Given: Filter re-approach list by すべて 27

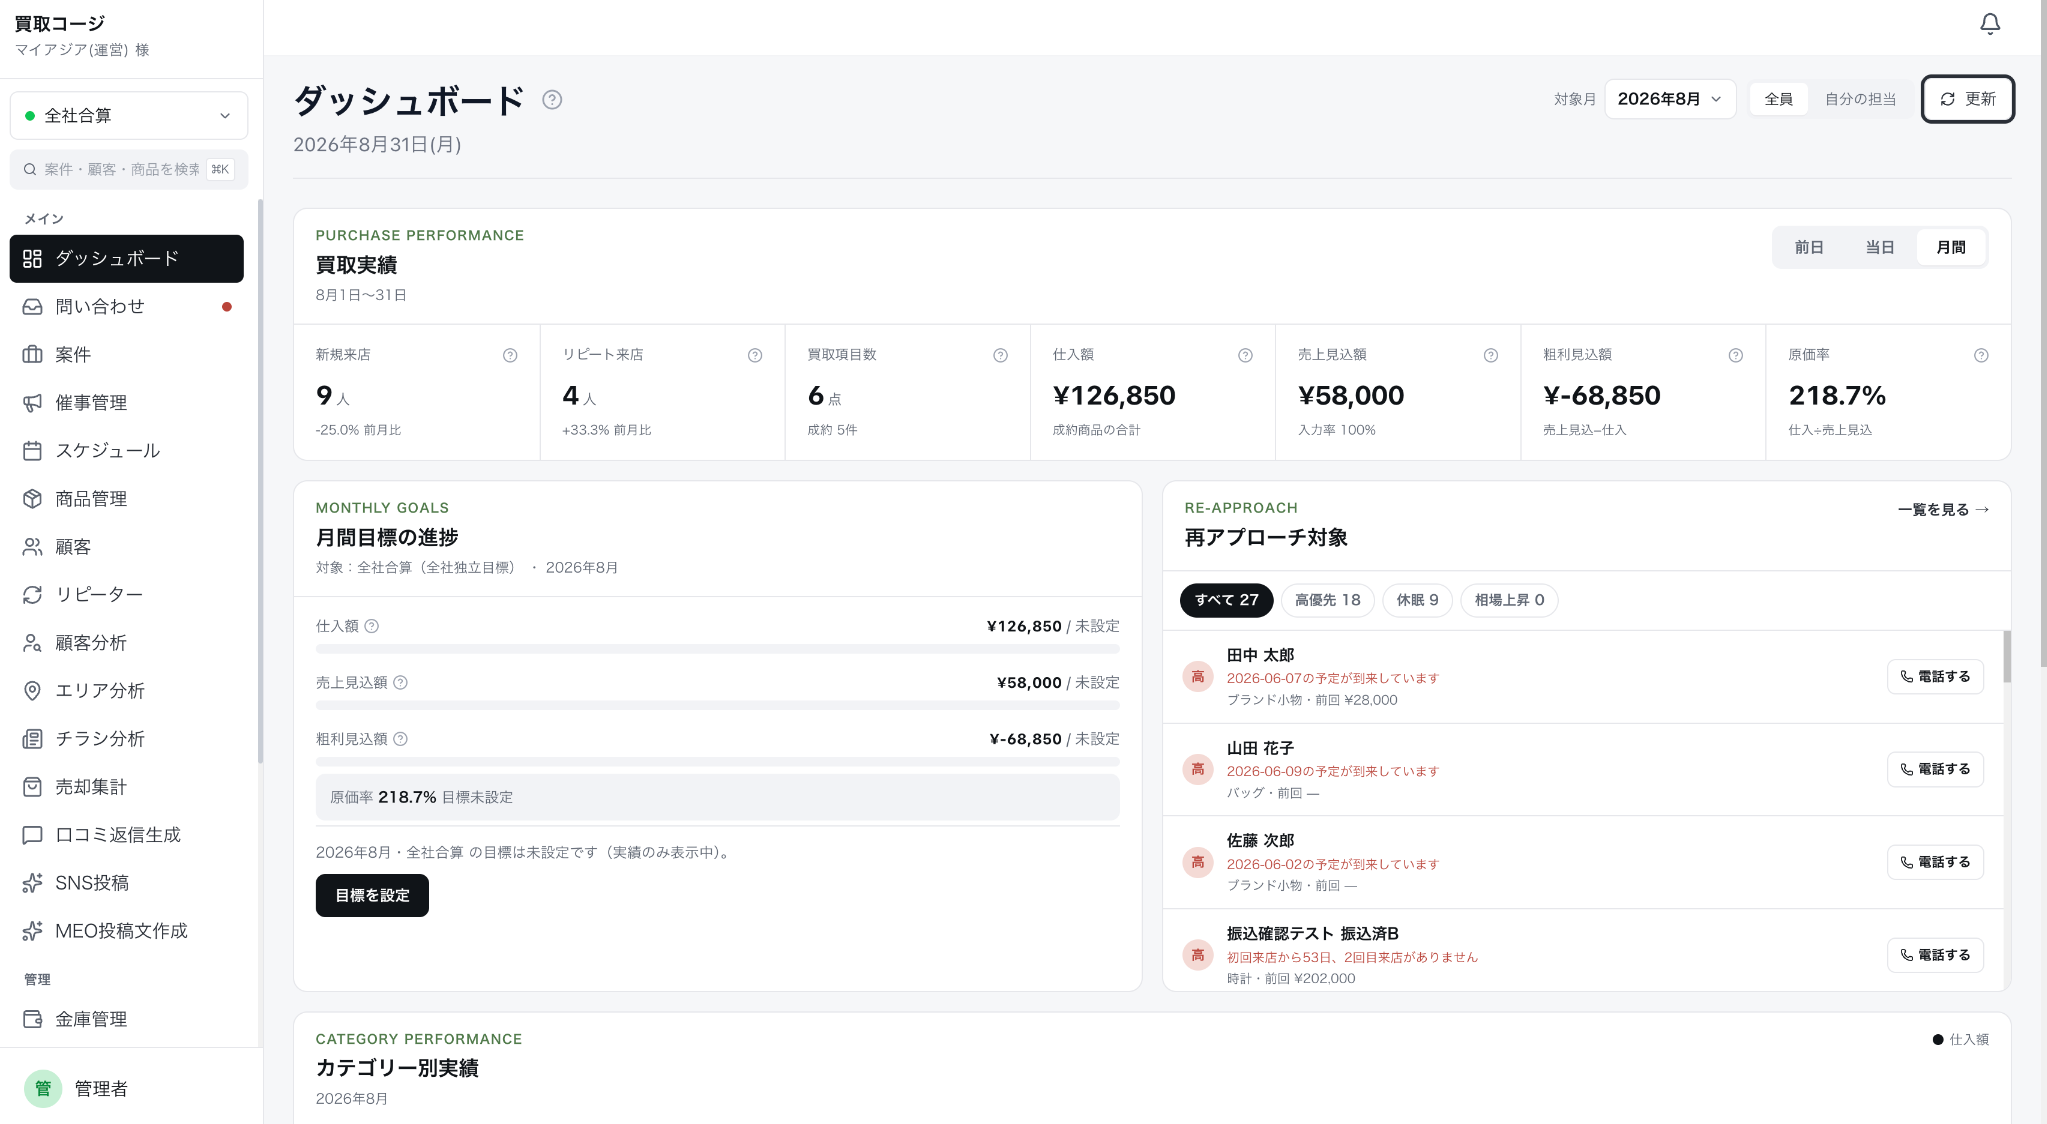Looking at the screenshot, I should pos(1226,600).
